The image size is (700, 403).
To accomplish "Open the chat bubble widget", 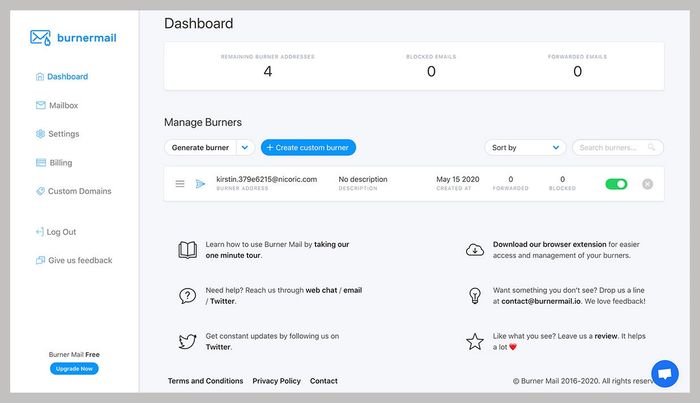I will [x=664, y=373].
